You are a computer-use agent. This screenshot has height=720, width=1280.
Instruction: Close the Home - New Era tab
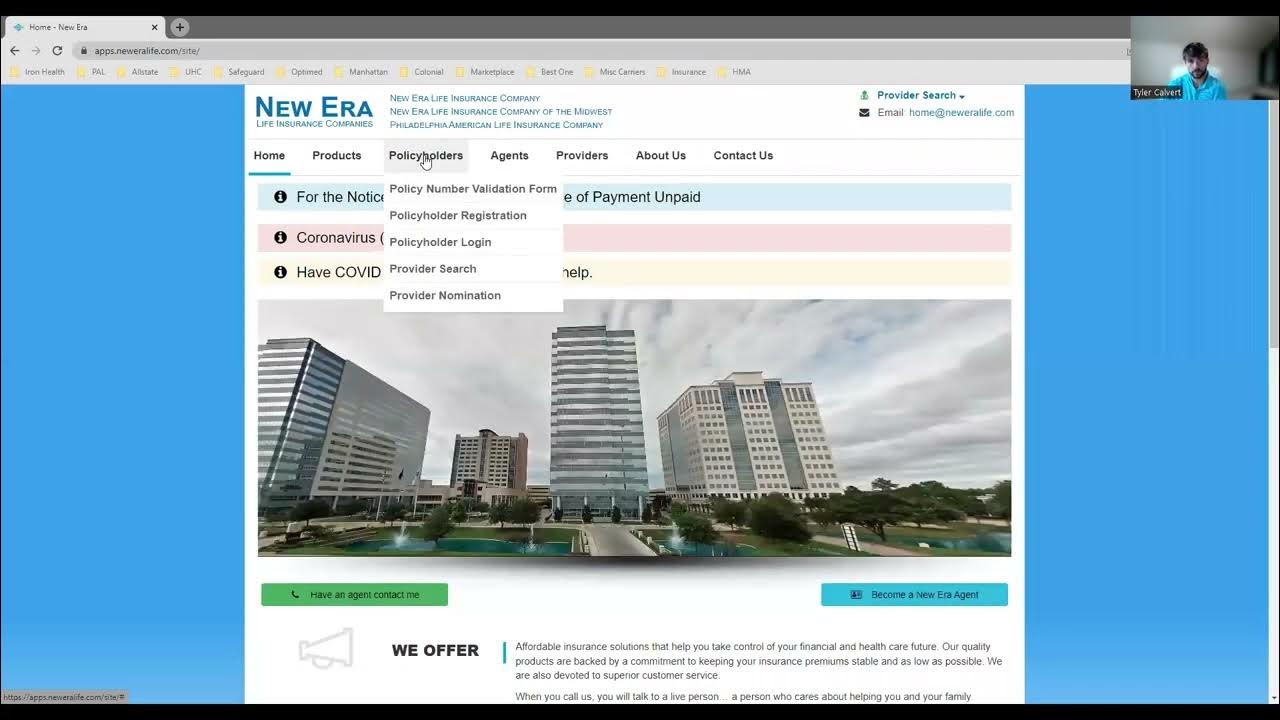tap(155, 27)
